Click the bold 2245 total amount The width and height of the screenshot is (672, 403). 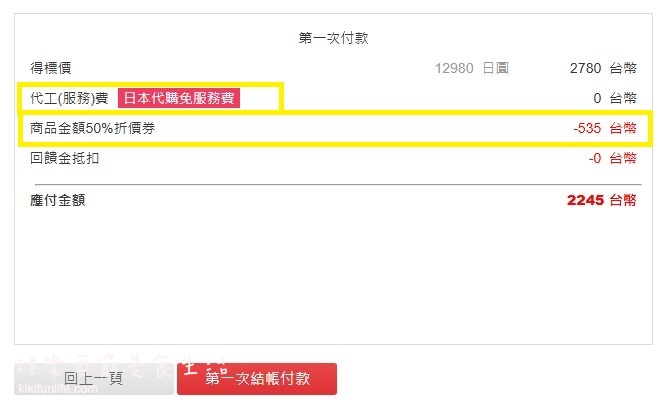(x=585, y=200)
